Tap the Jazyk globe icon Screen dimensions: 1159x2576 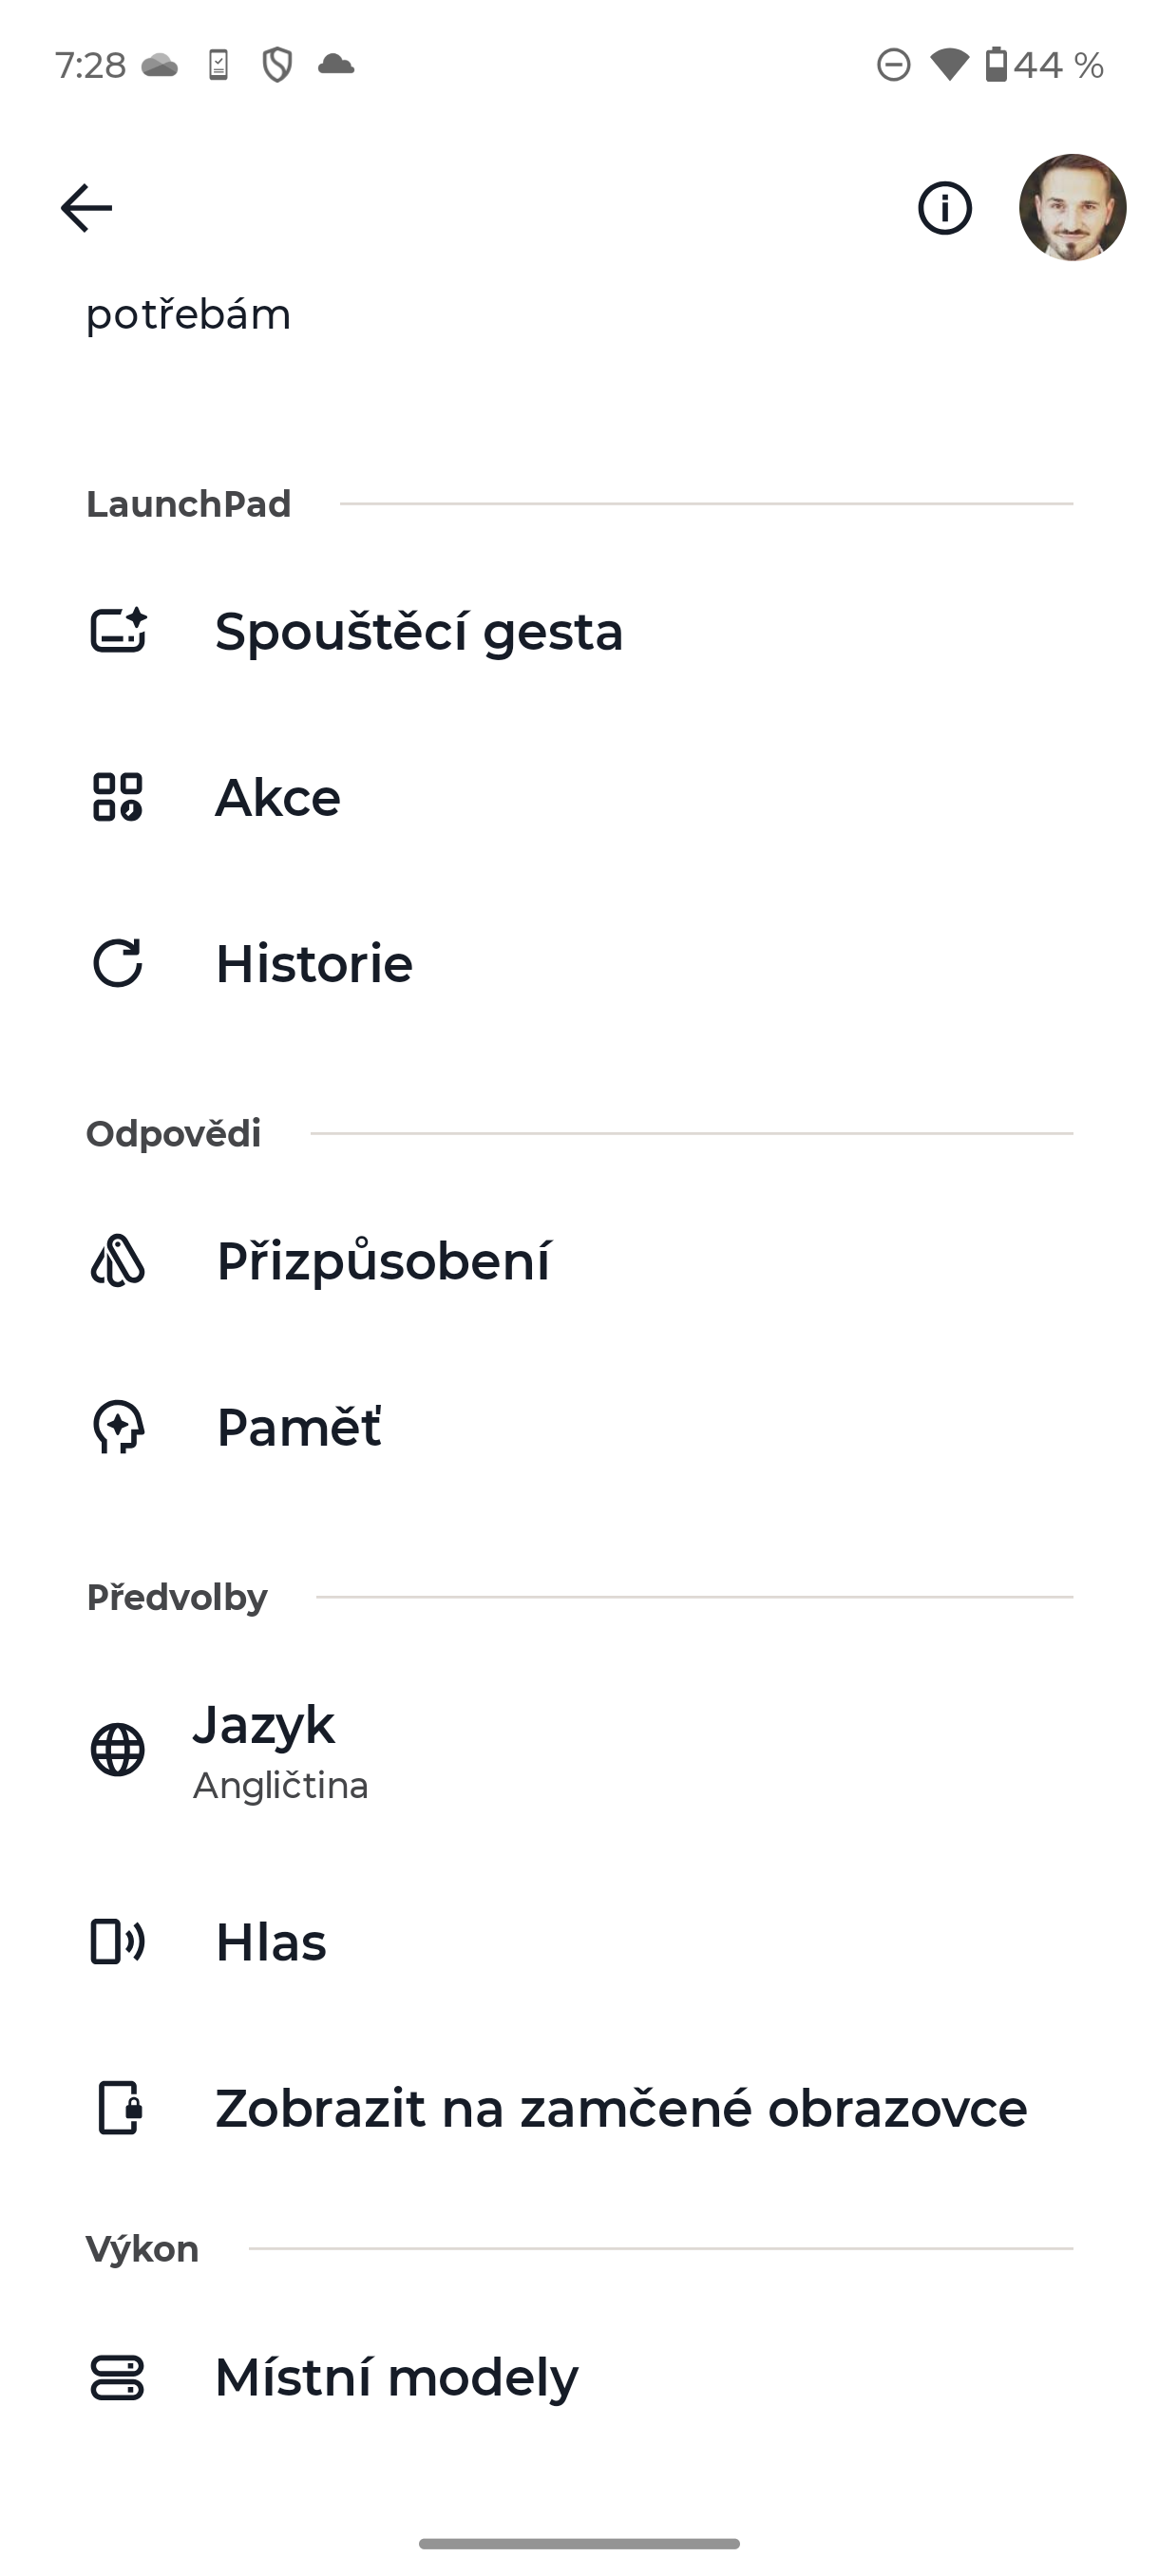tap(118, 1750)
